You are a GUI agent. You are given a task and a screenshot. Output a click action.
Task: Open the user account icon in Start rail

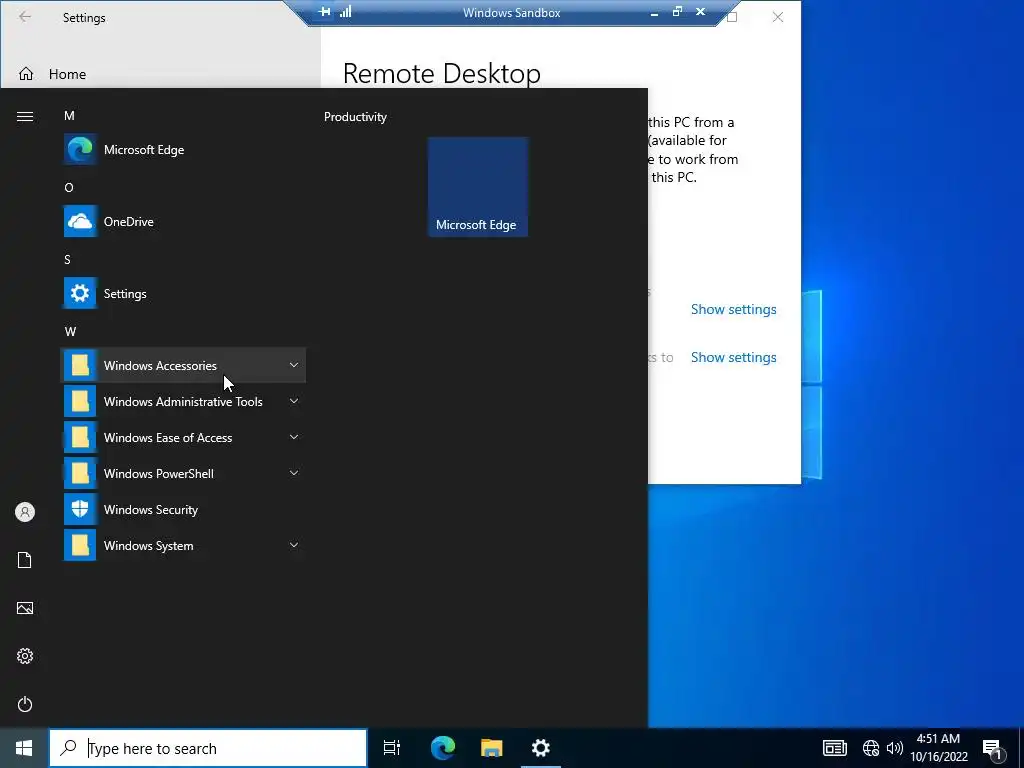(25, 512)
